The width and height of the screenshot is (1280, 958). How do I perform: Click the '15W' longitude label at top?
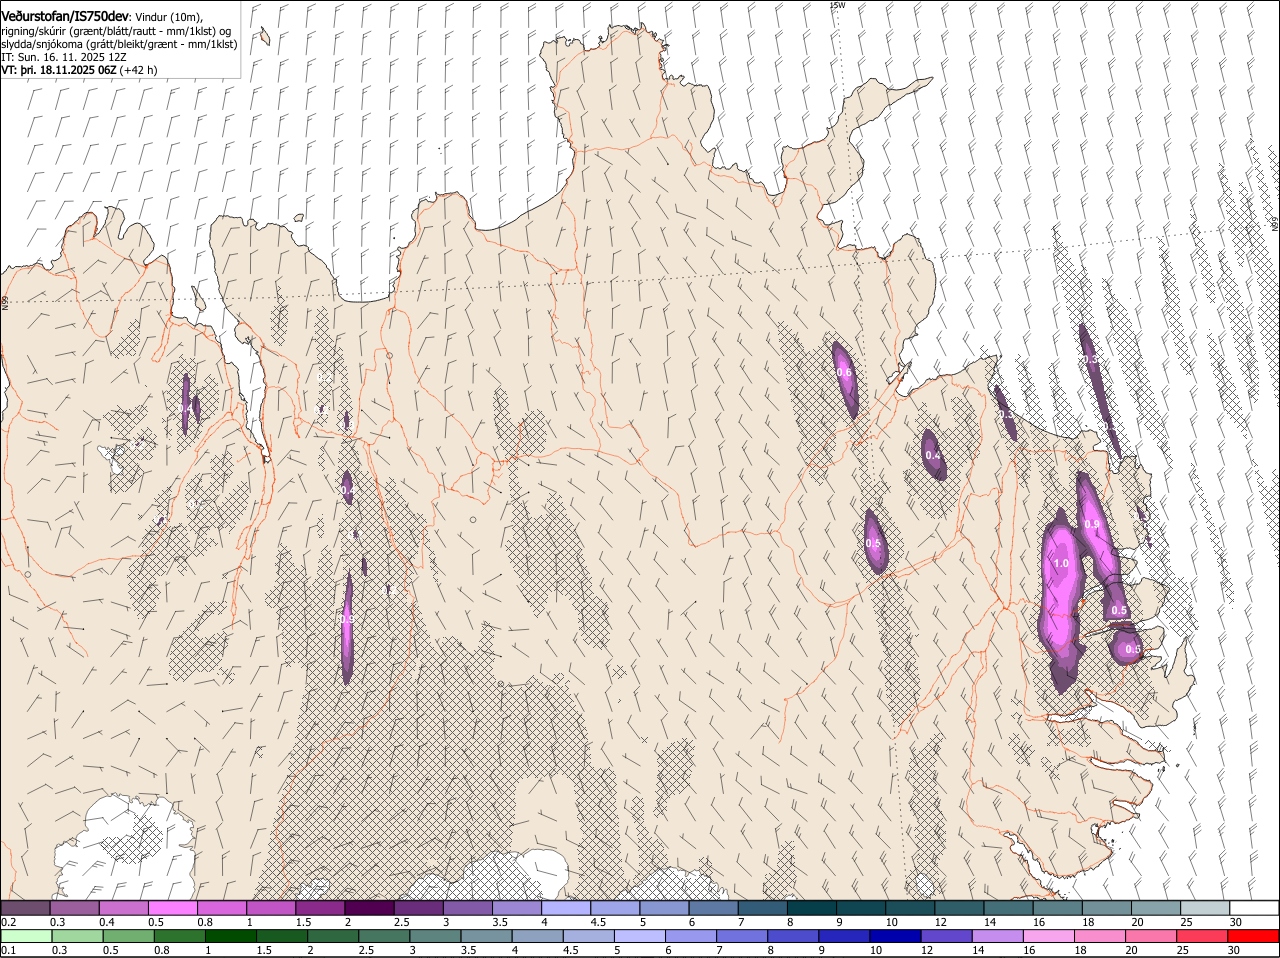837,5
